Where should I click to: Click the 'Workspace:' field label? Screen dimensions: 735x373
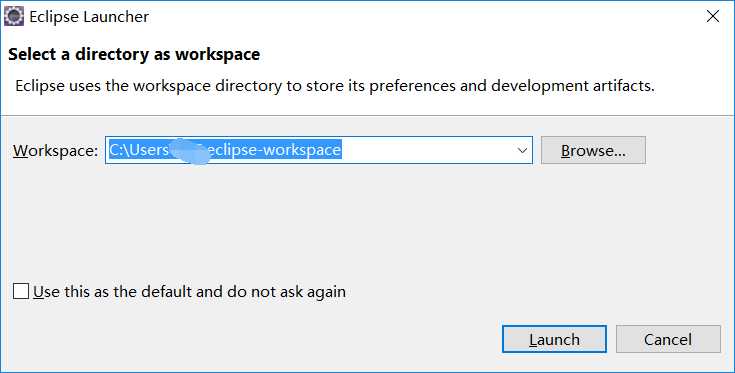click(x=55, y=150)
